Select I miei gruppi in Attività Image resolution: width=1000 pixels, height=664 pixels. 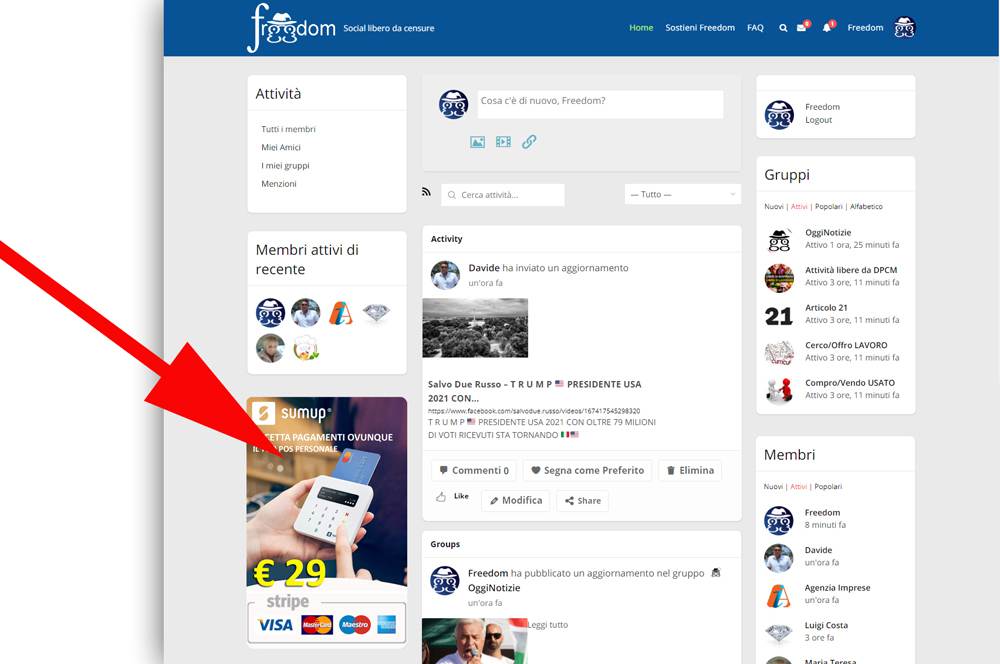coord(285,165)
